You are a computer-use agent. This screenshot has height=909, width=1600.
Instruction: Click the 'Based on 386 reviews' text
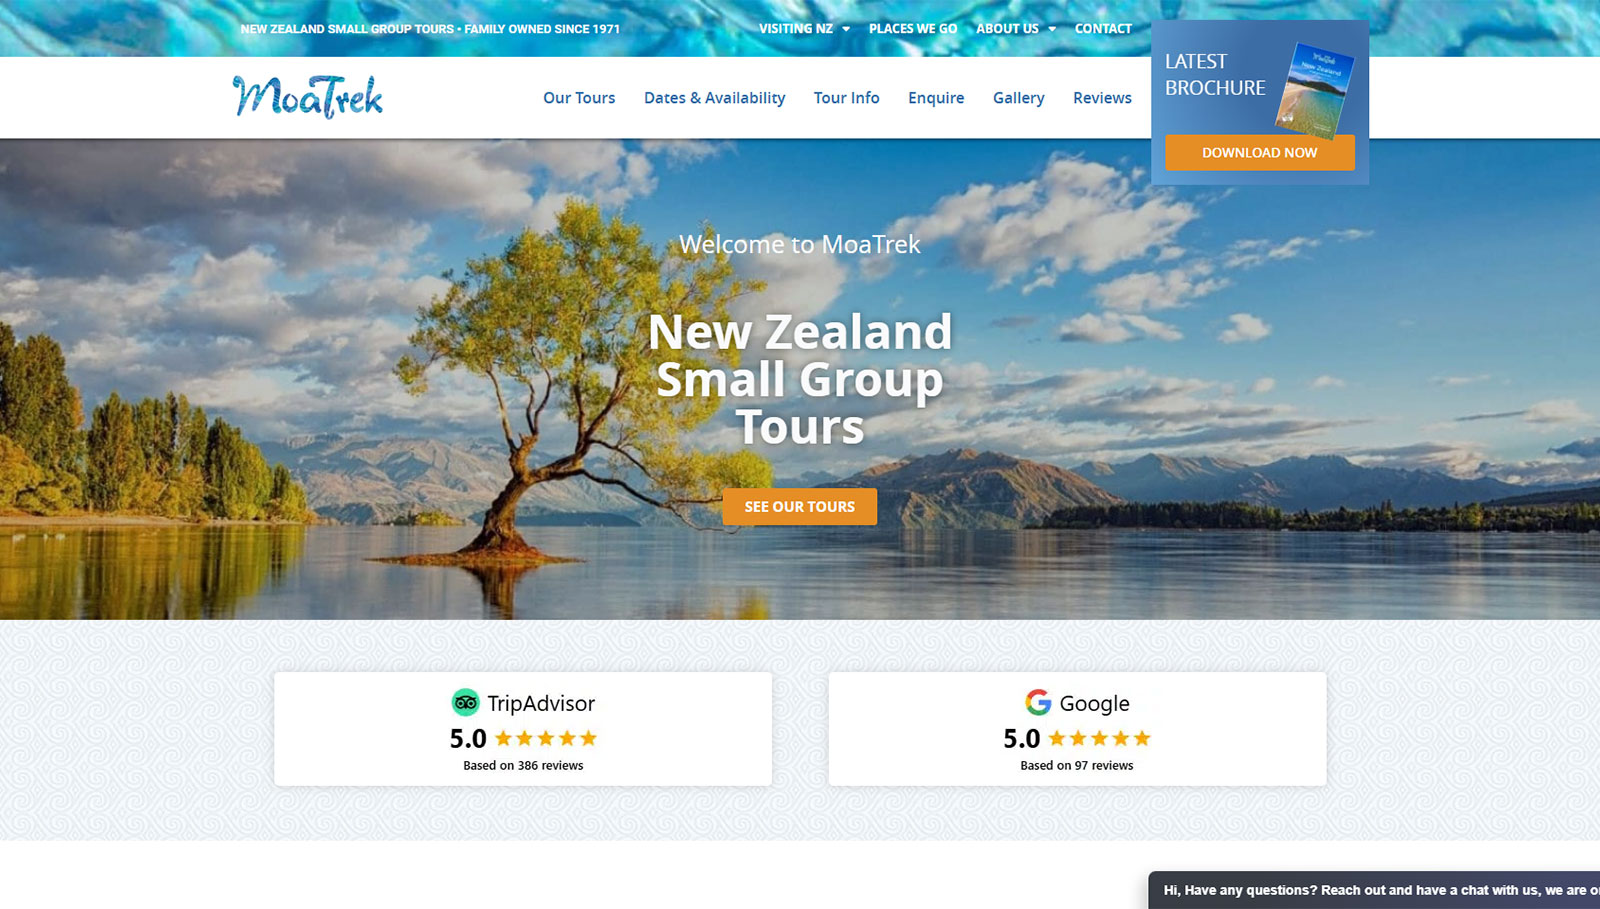523,766
